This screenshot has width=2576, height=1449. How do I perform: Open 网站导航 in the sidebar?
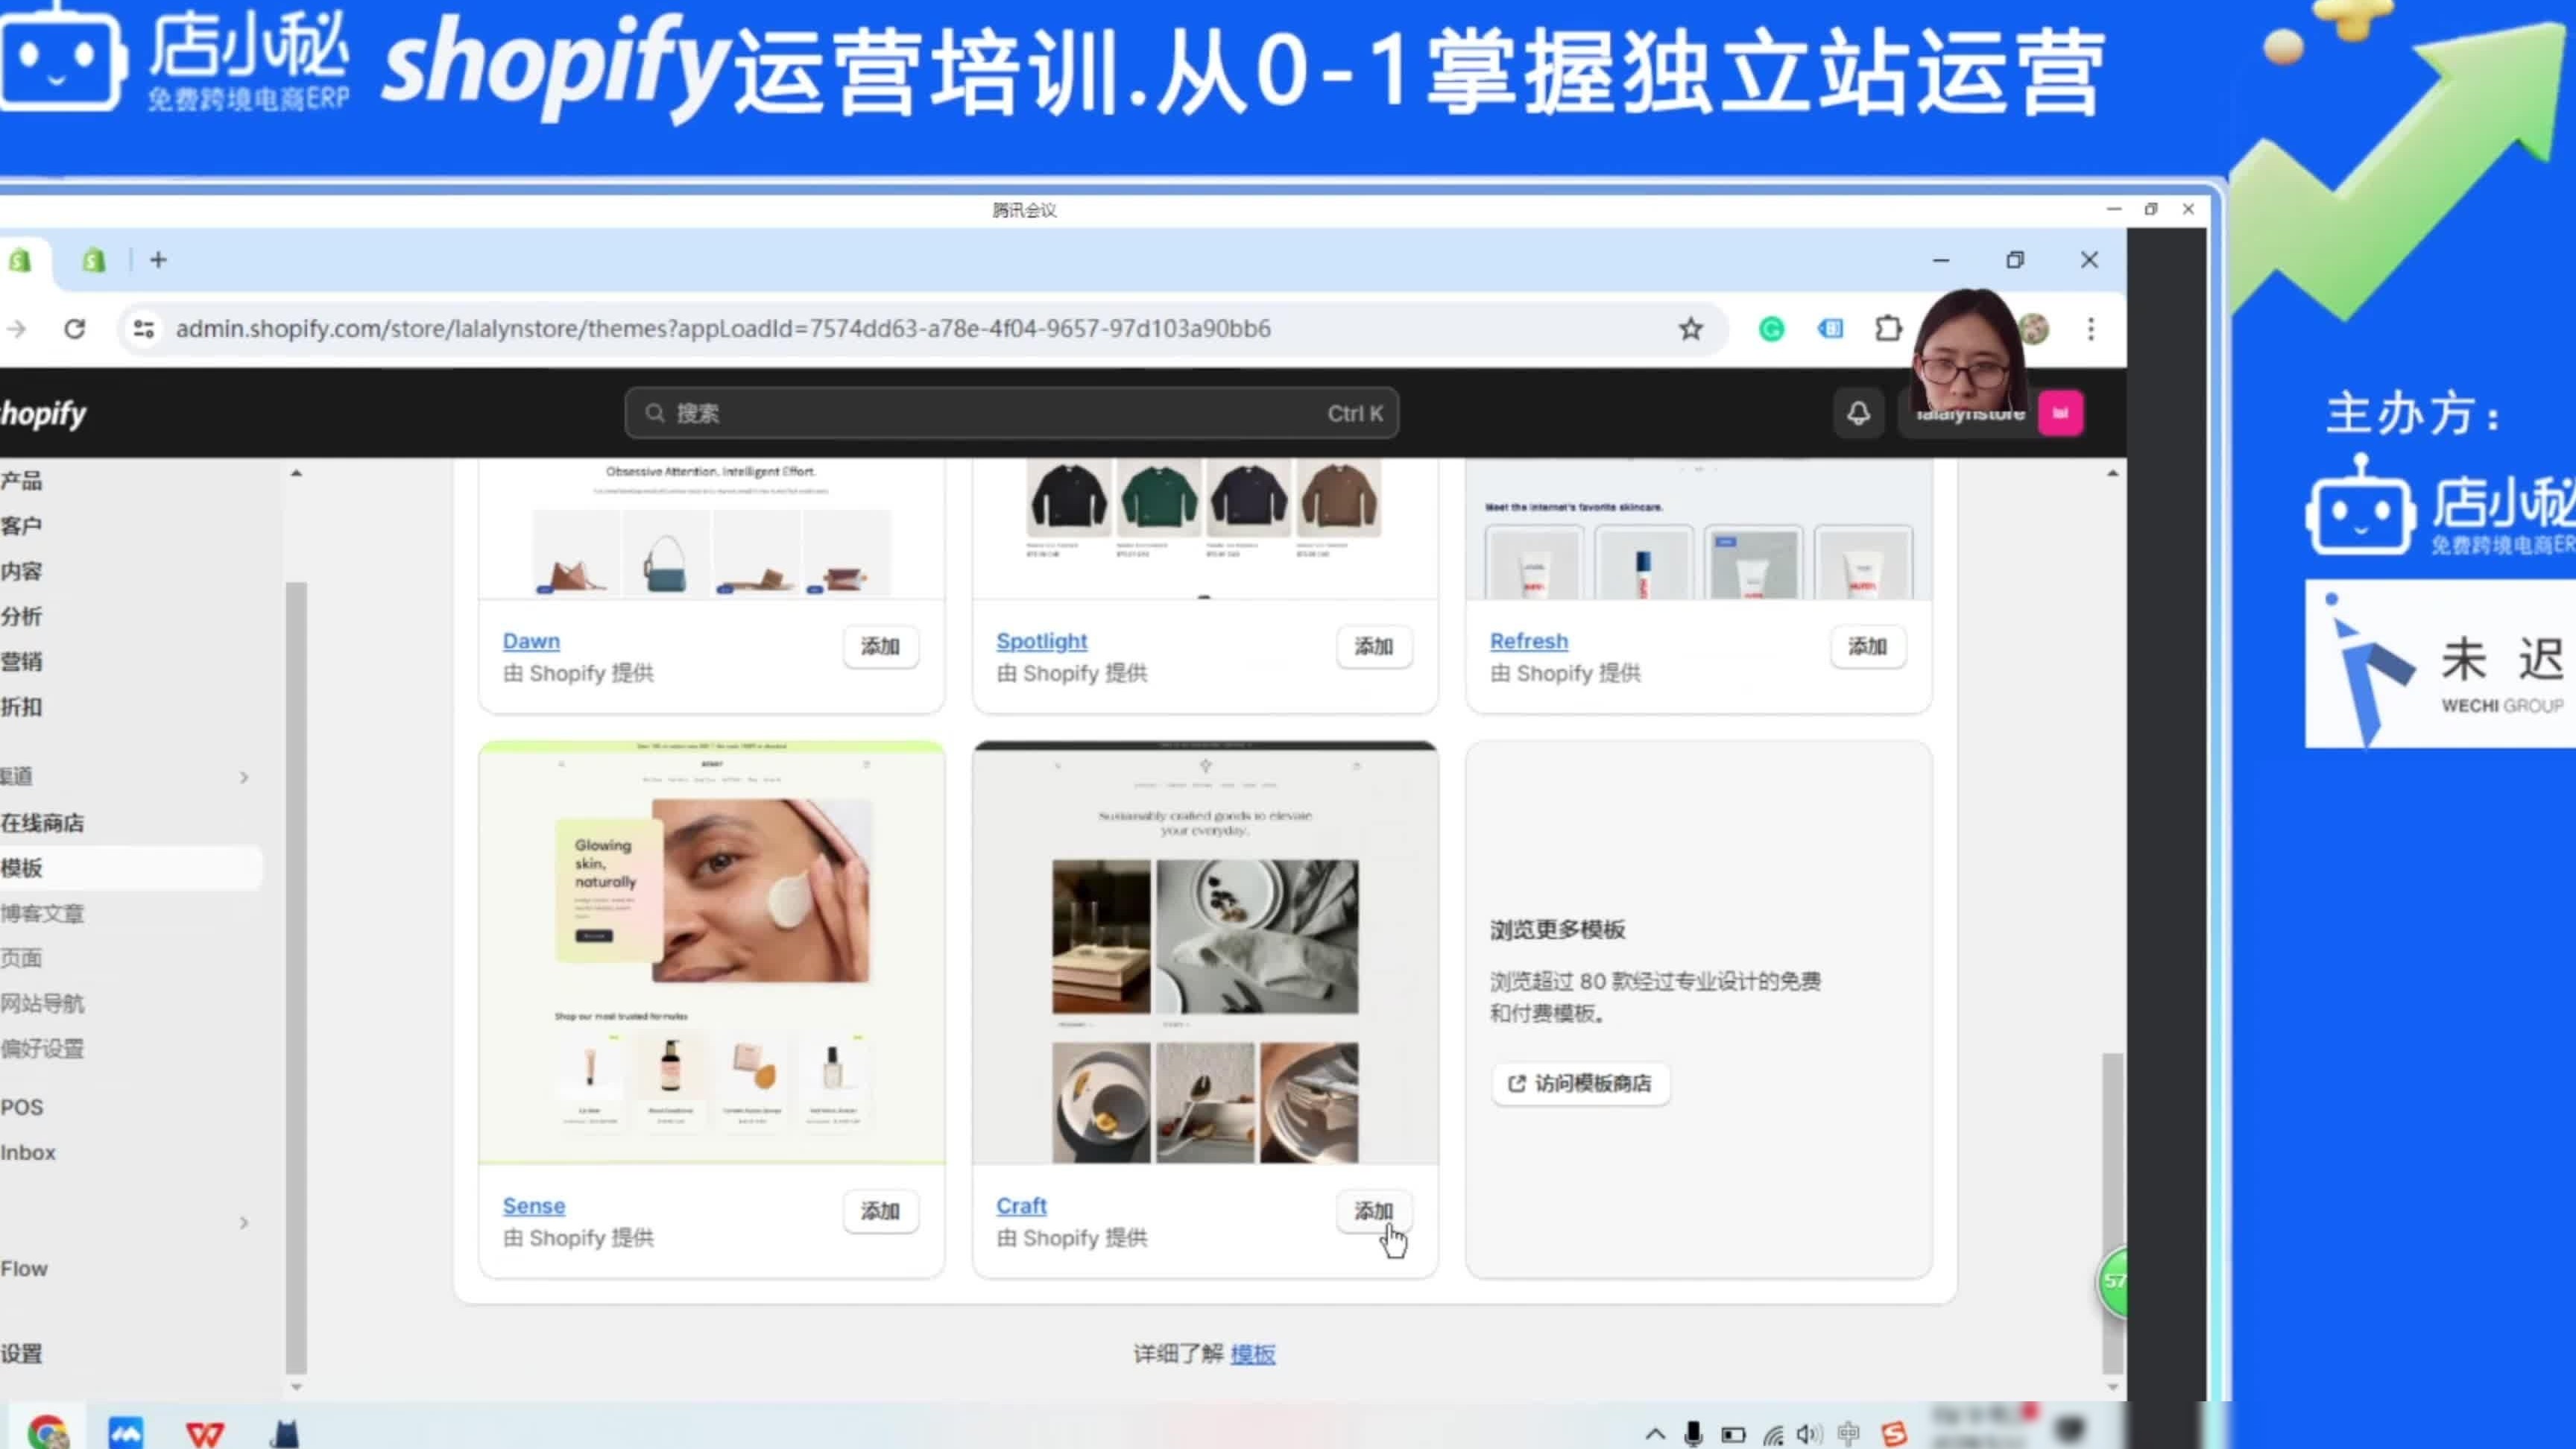(x=42, y=1003)
